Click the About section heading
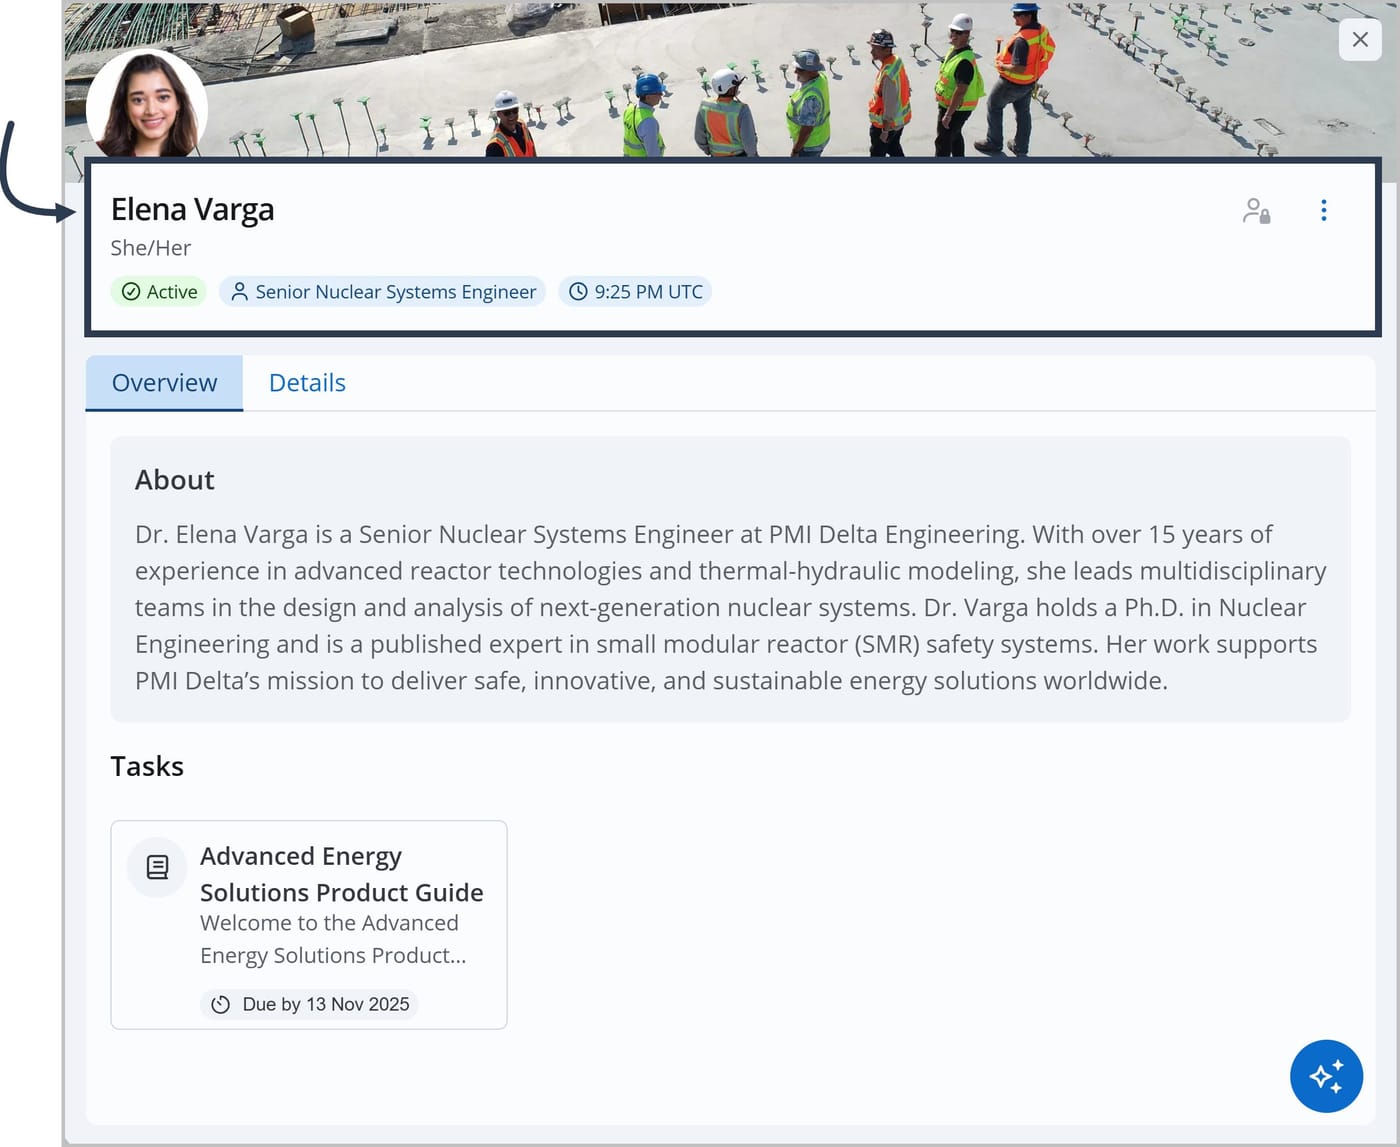Image resolution: width=1400 pixels, height=1147 pixels. 175,480
